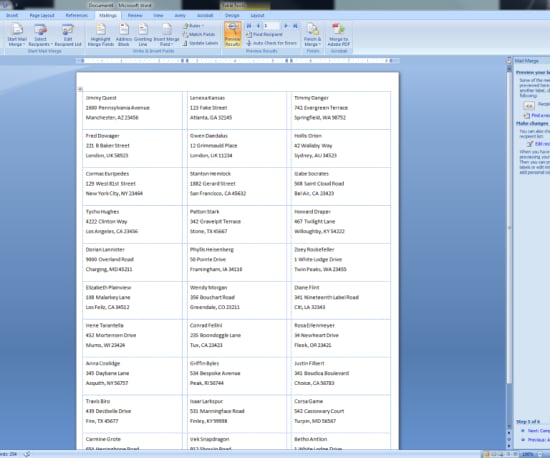The height and width of the screenshot is (458, 550).
Task: Click previous recipient button in Mail Merge pane
Action: [x=529, y=105]
